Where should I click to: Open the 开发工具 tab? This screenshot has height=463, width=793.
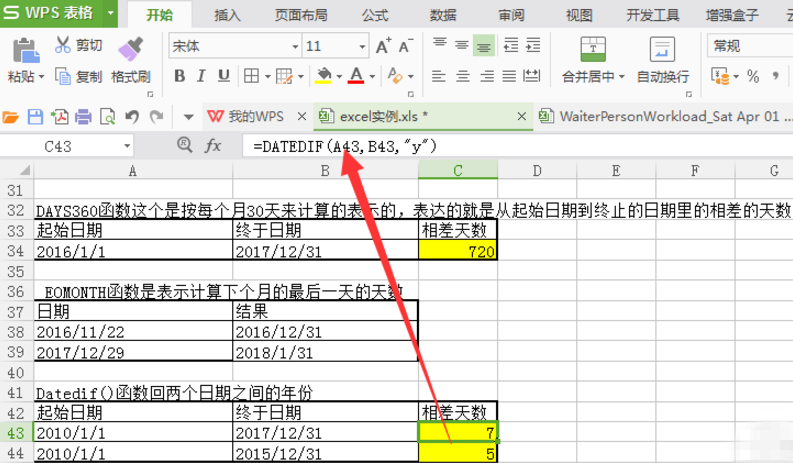[x=653, y=15]
